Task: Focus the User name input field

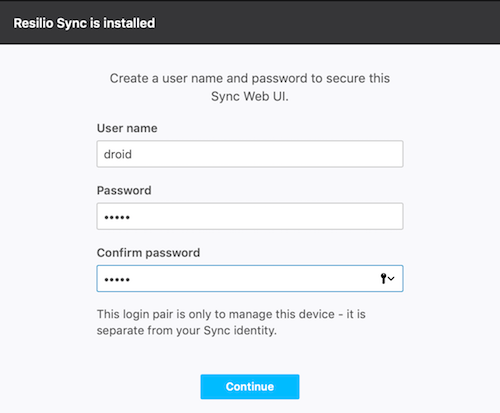Action: coord(250,154)
